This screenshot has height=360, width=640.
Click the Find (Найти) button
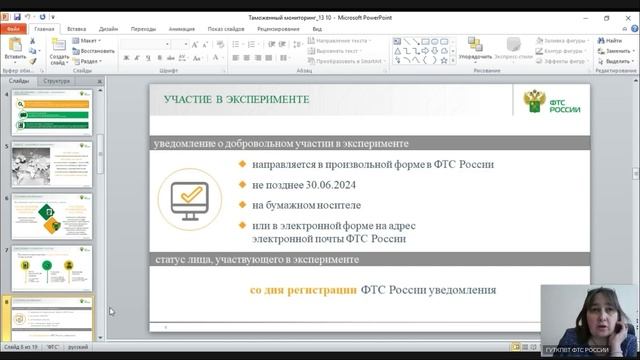click(x=610, y=41)
